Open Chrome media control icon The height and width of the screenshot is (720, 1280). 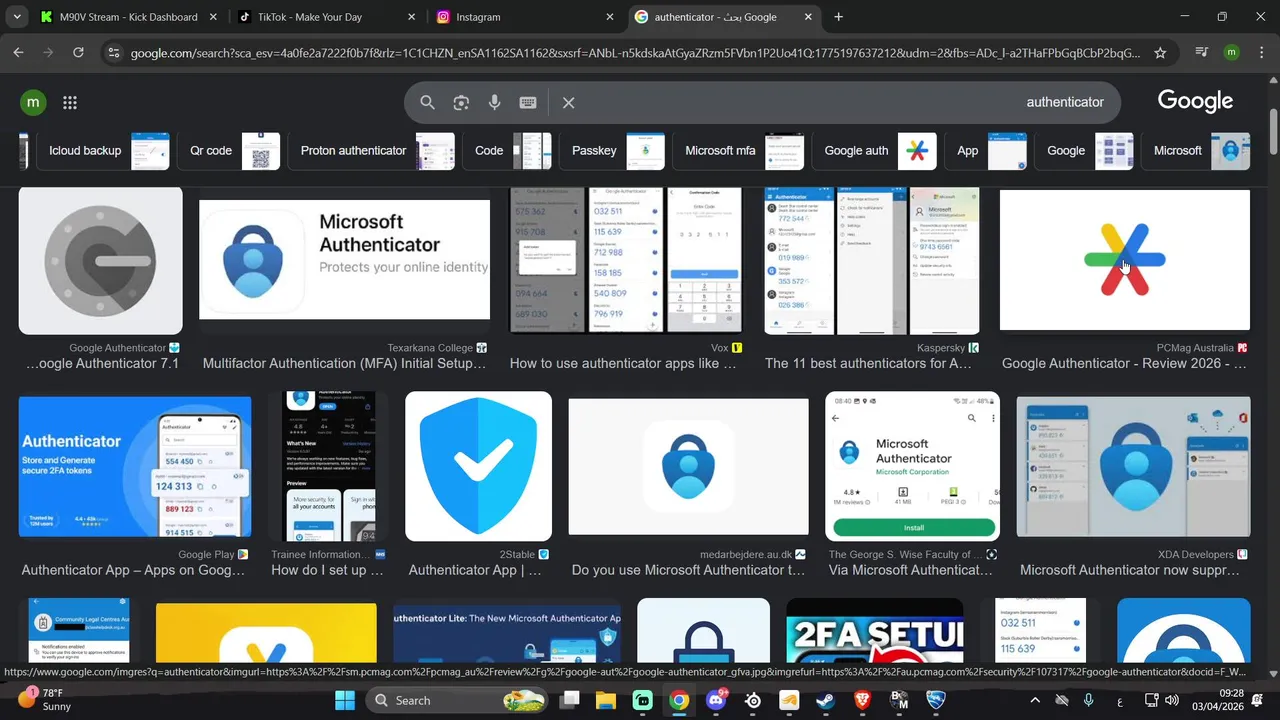pyautogui.click(x=1202, y=52)
